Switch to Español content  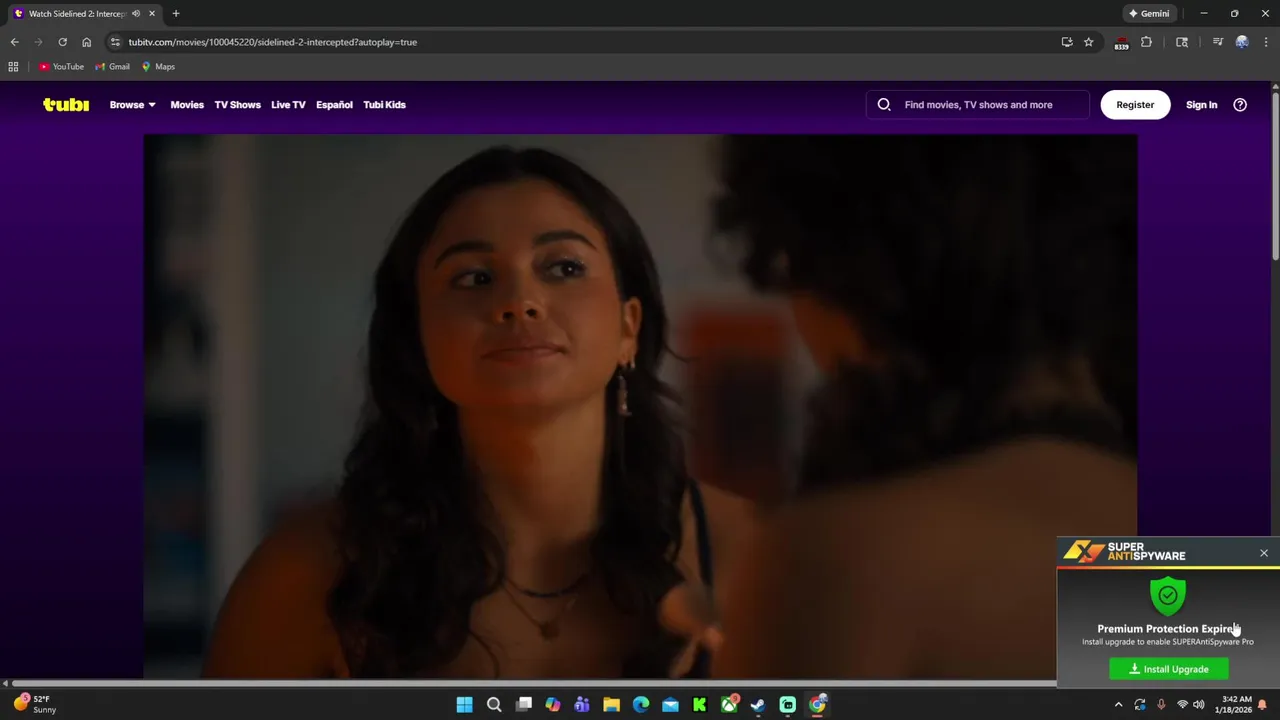pos(334,104)
